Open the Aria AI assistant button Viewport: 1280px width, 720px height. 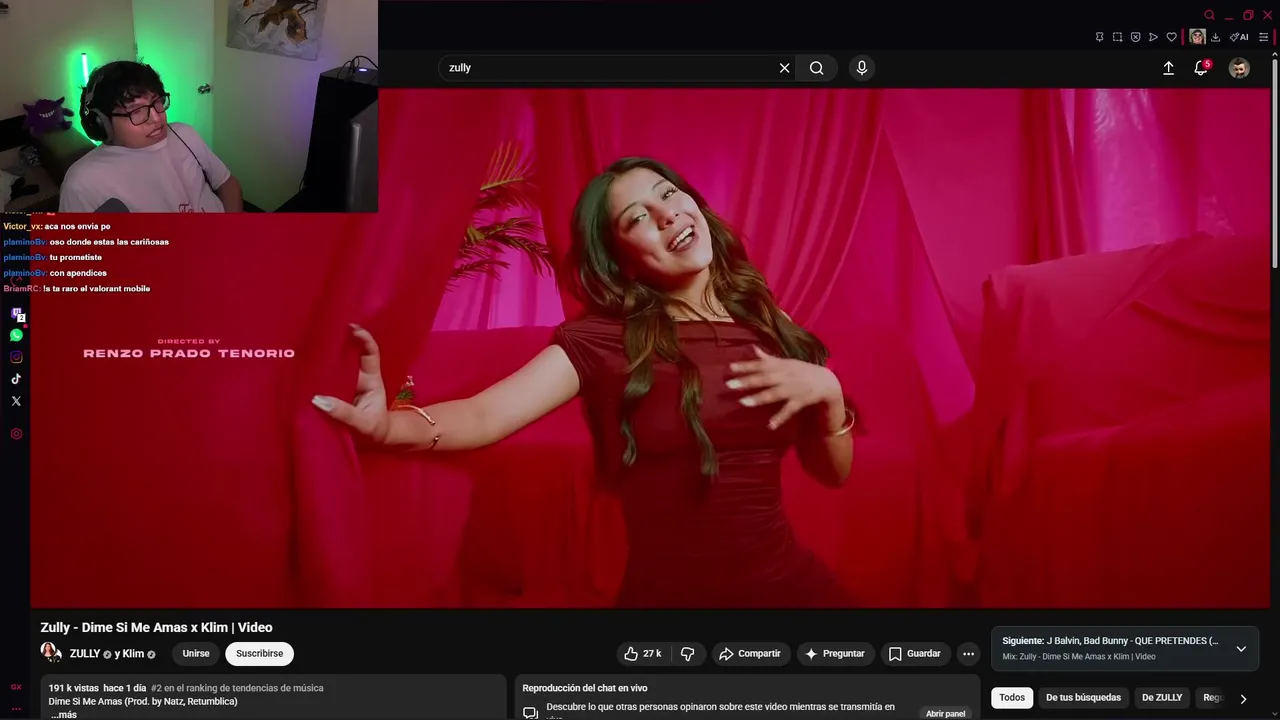coord(1239,37)
